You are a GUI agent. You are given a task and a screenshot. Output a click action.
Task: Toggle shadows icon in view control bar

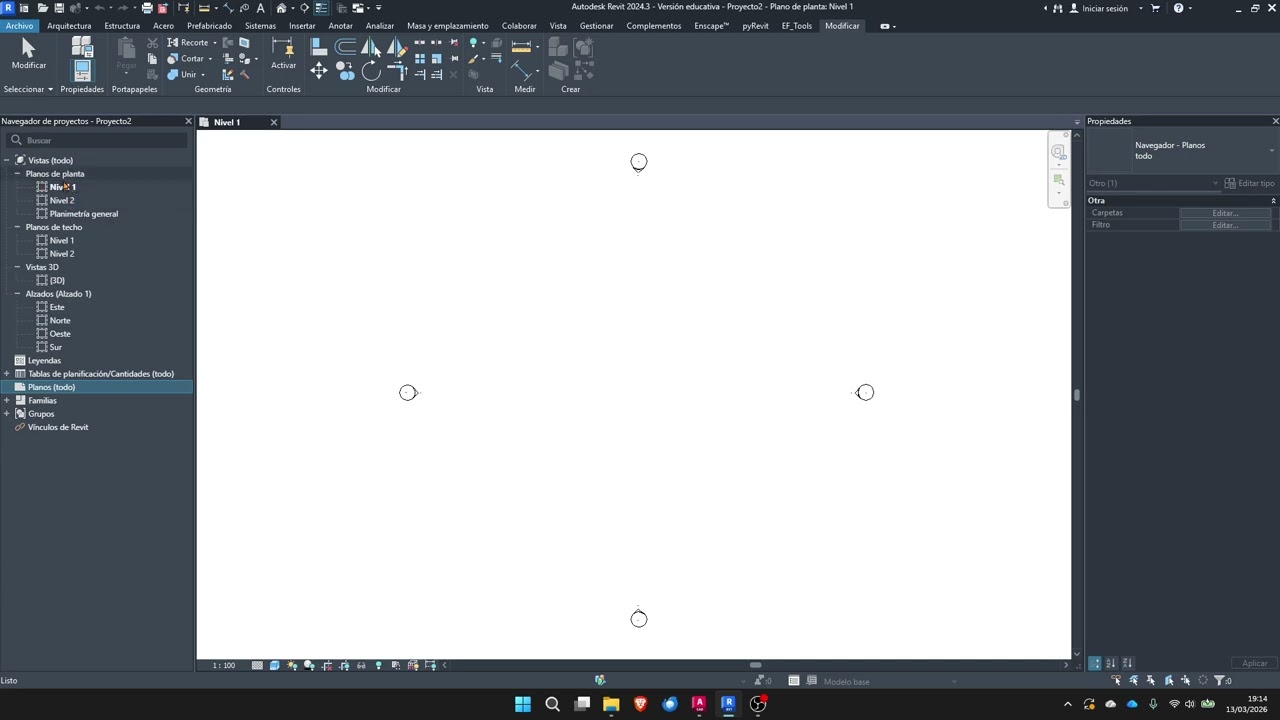(309, 665)
